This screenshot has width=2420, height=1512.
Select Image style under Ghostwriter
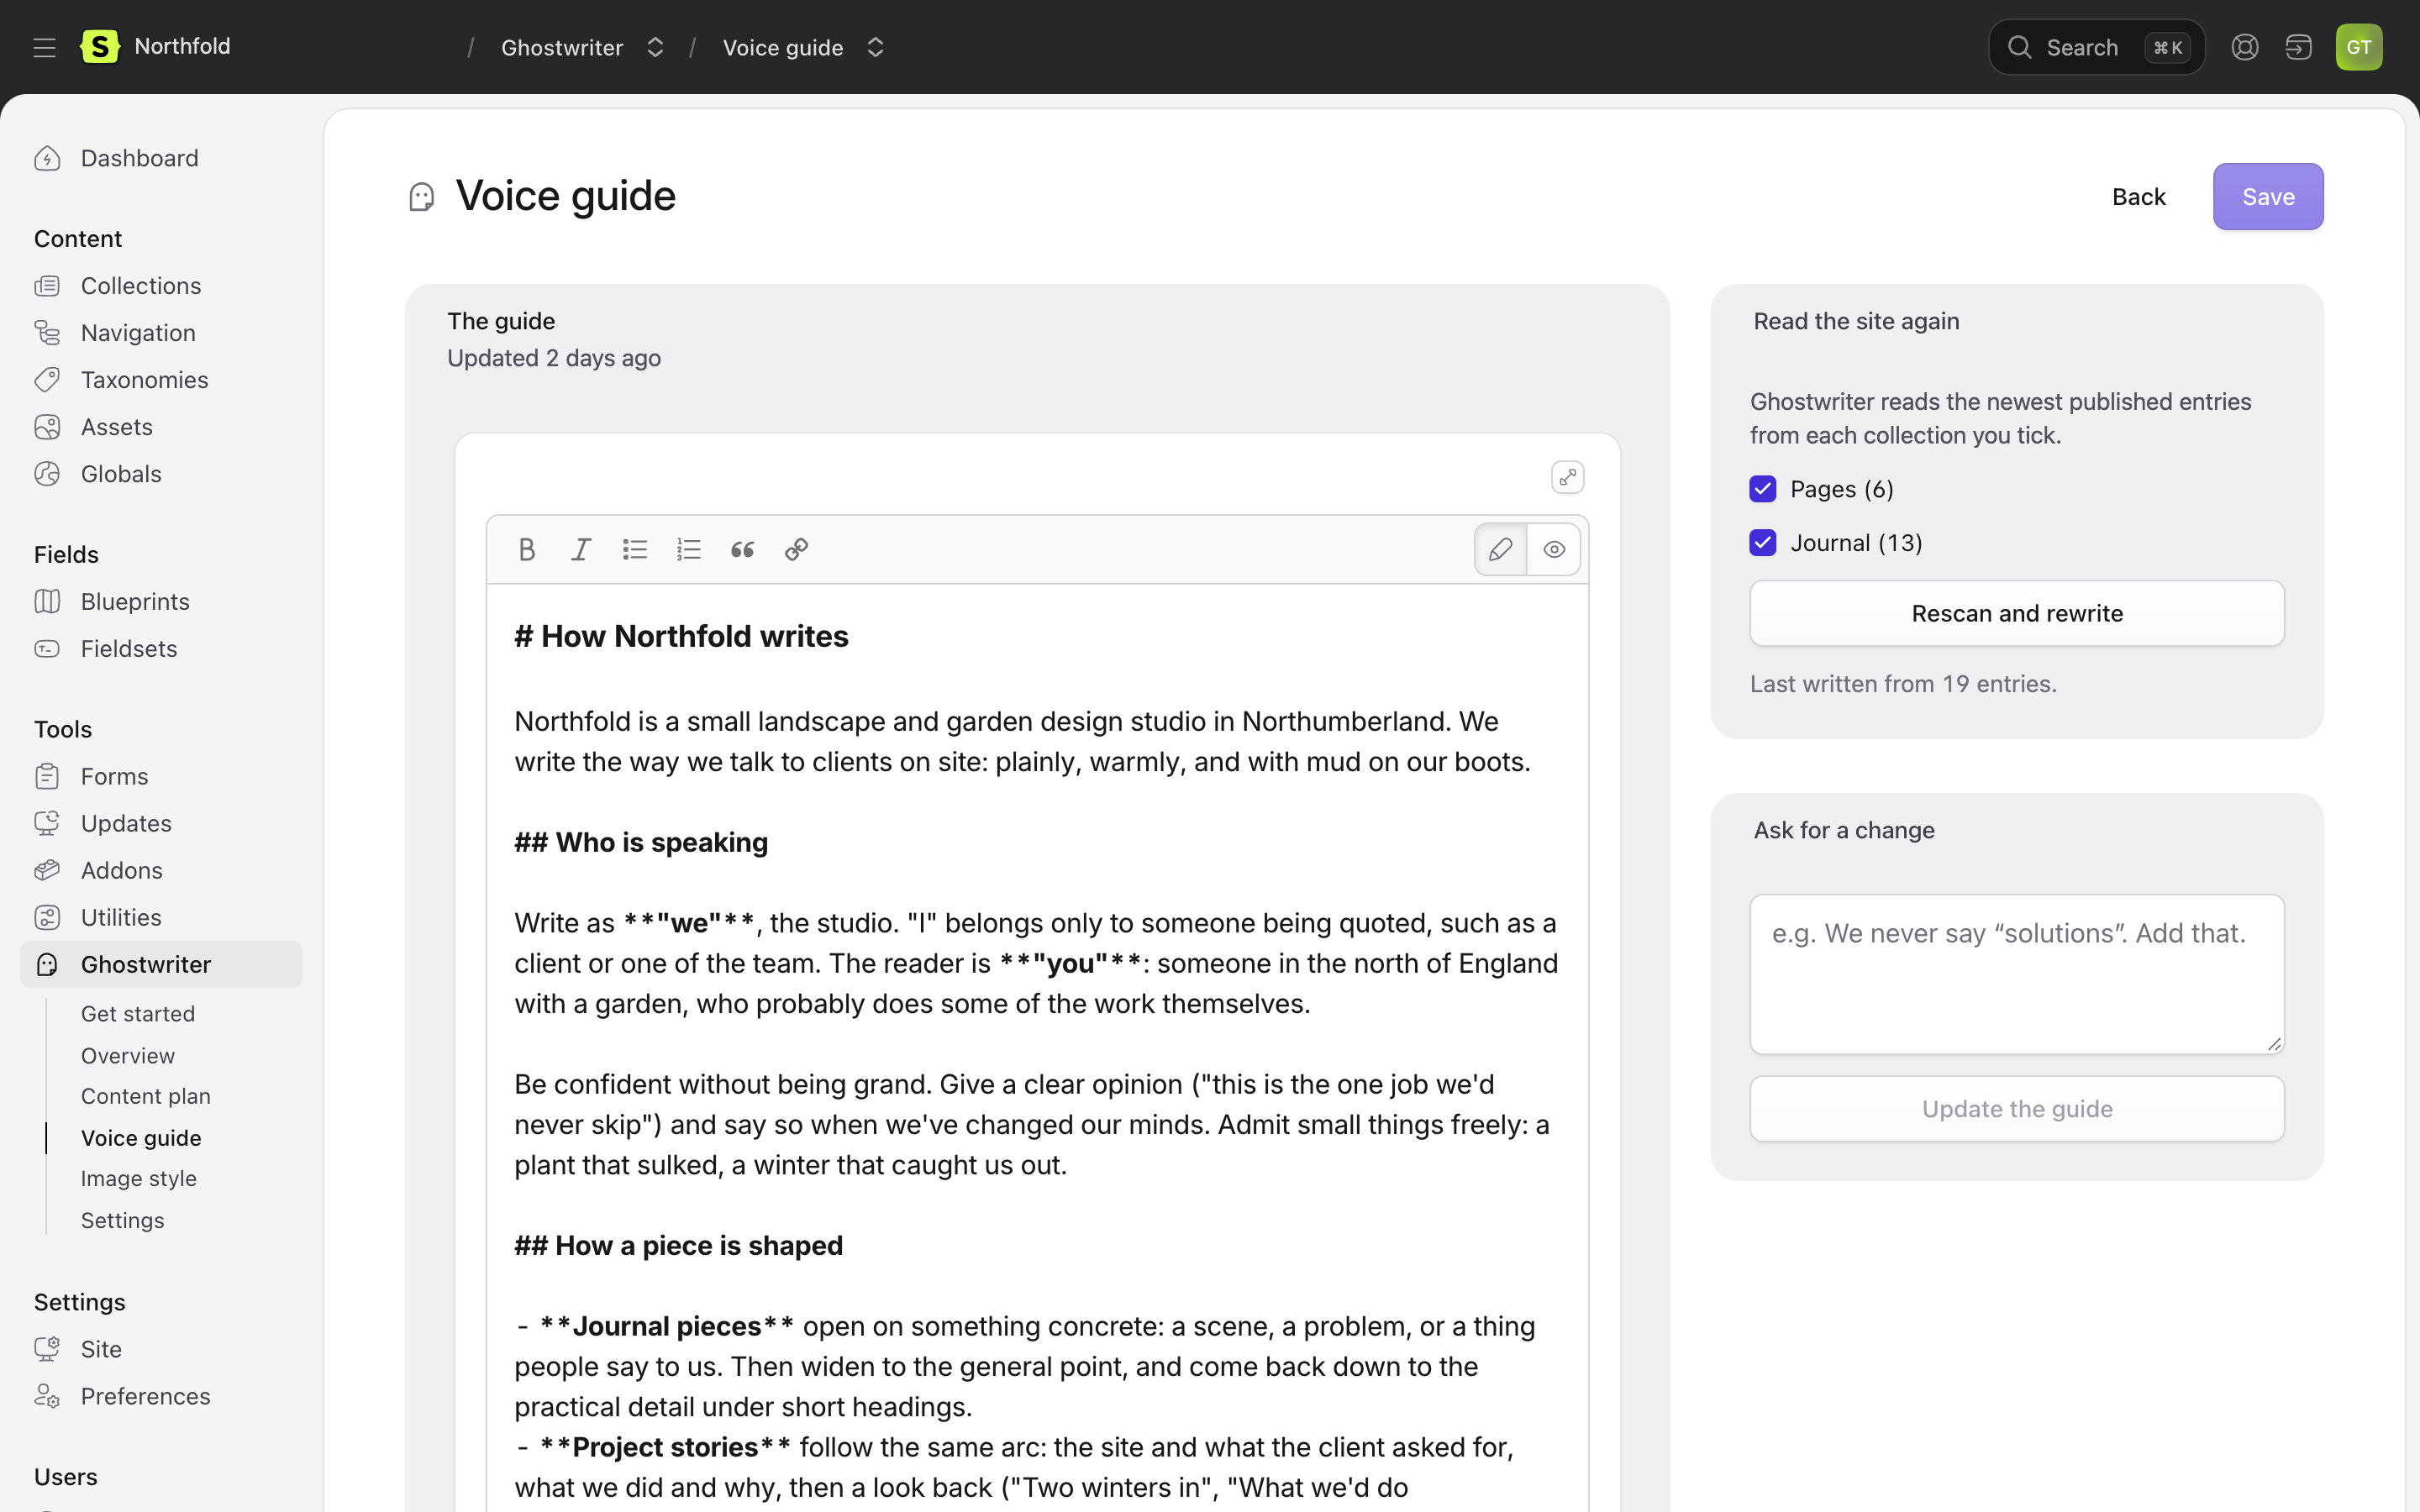pyautogui.click(x=139, y=1179)
